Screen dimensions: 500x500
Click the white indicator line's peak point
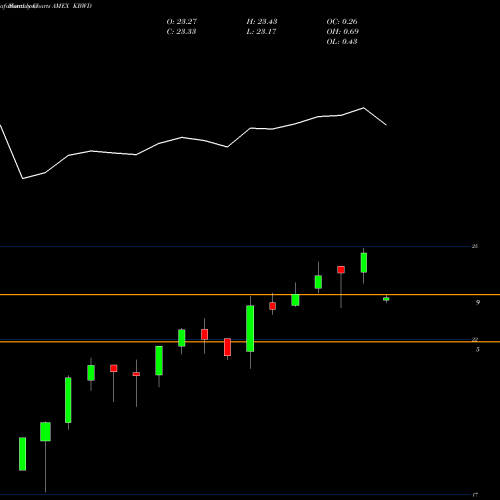363,108
